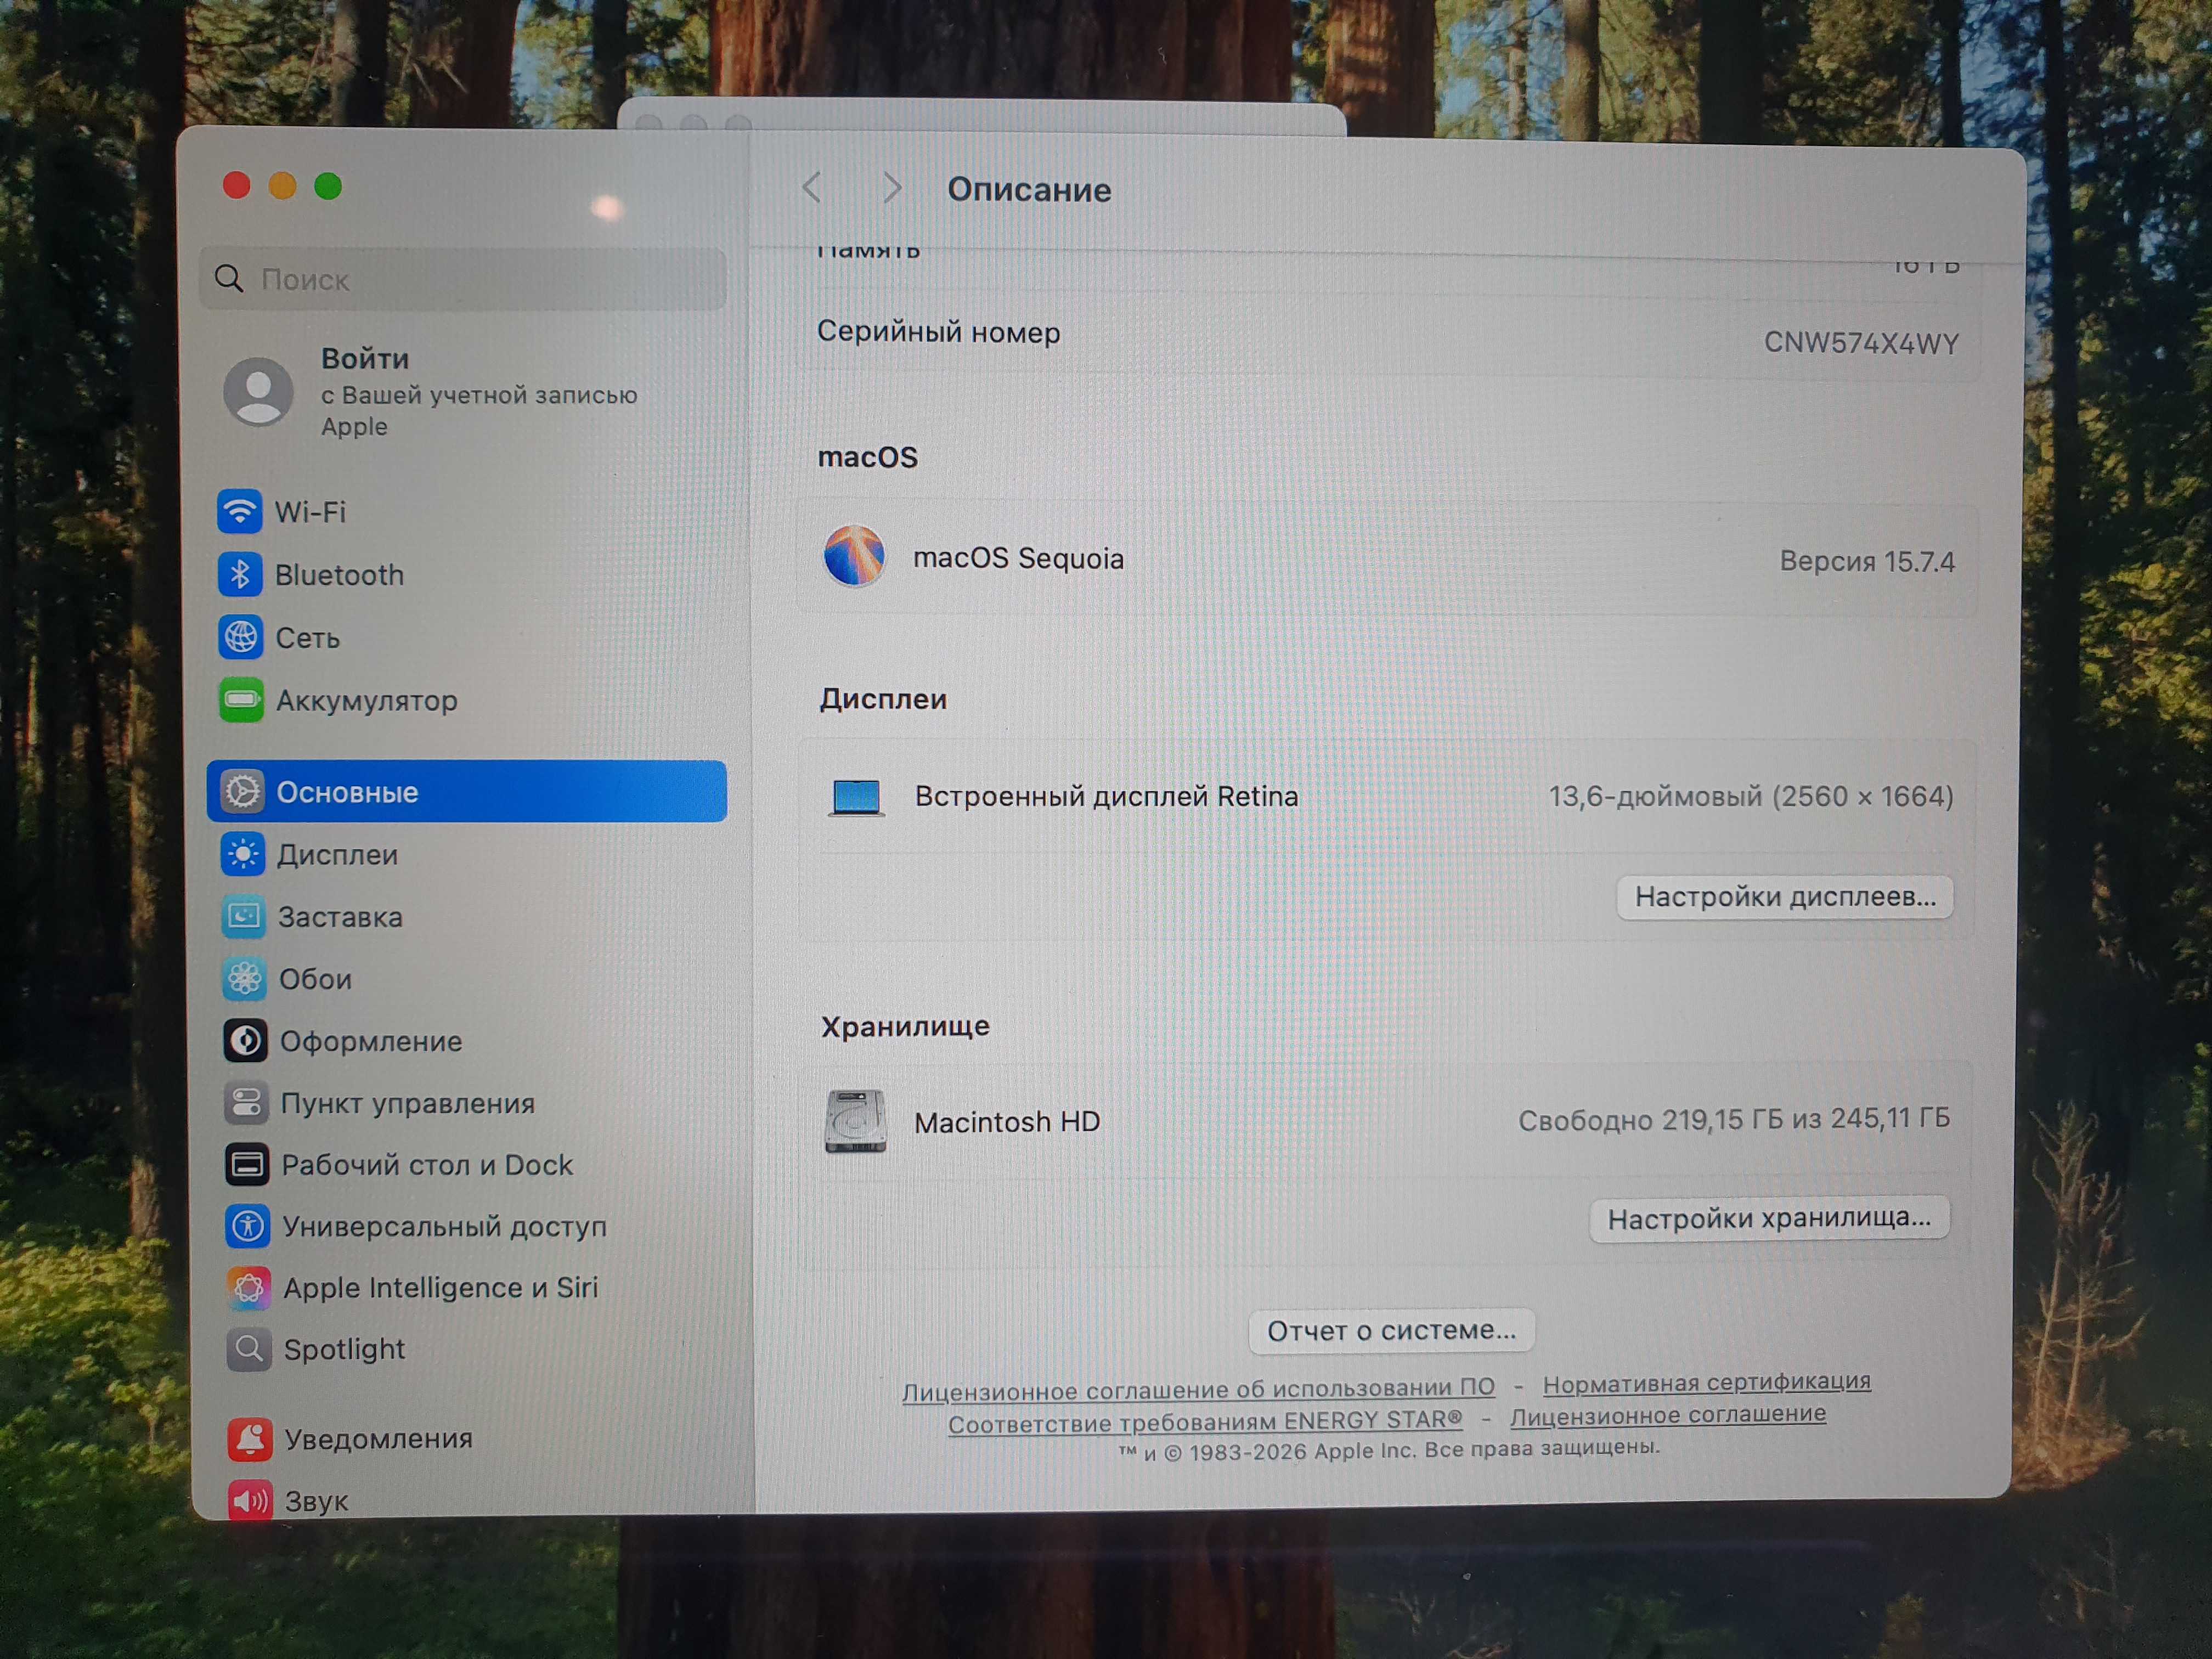Open Apple Intelligence и Siri icon
This screenshot has width=2212, height=1659.
(249, 1287)
